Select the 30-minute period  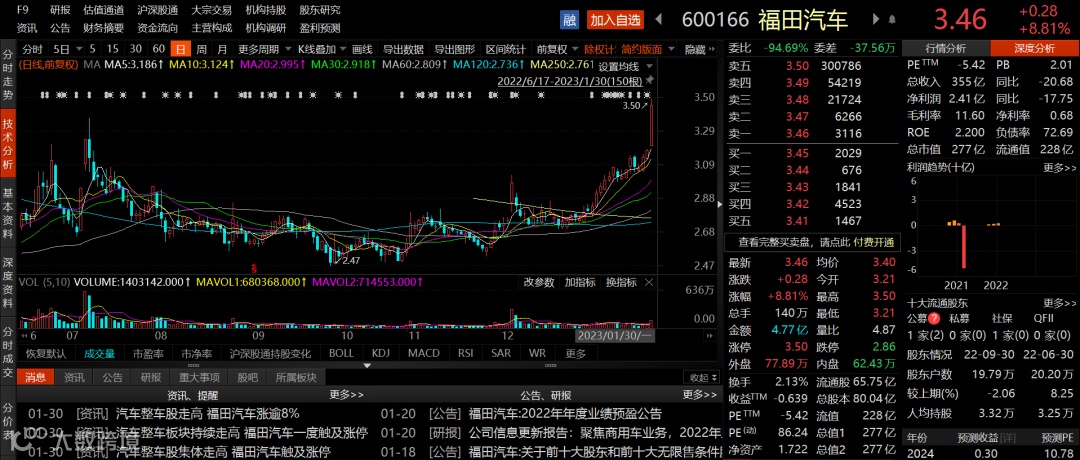[x=136, y=50]
